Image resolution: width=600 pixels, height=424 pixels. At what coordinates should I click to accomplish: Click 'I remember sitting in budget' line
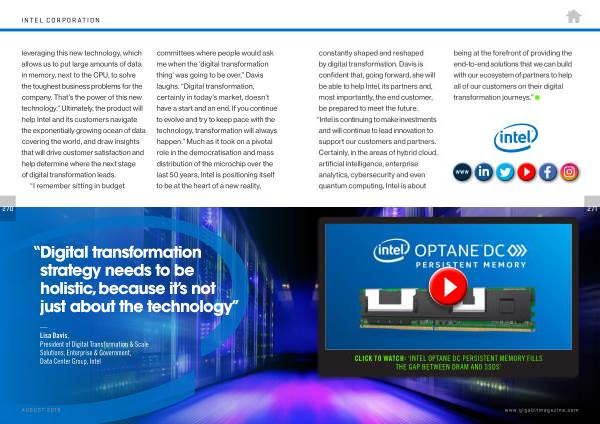pos(78,186)
